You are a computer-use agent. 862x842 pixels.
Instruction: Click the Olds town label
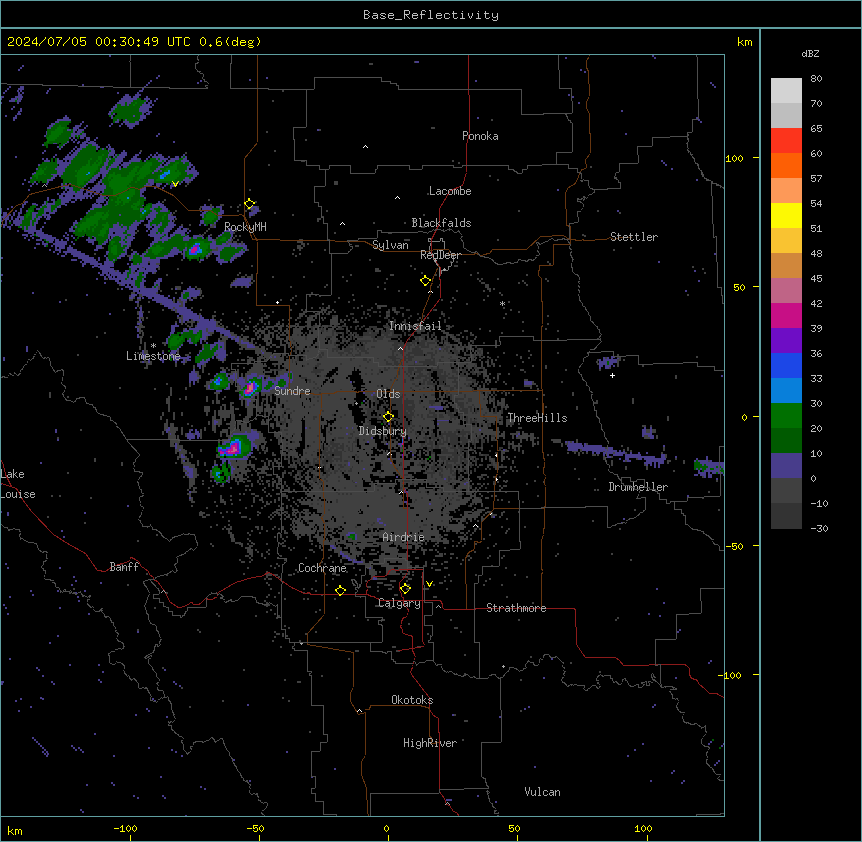tap(388, 394)
